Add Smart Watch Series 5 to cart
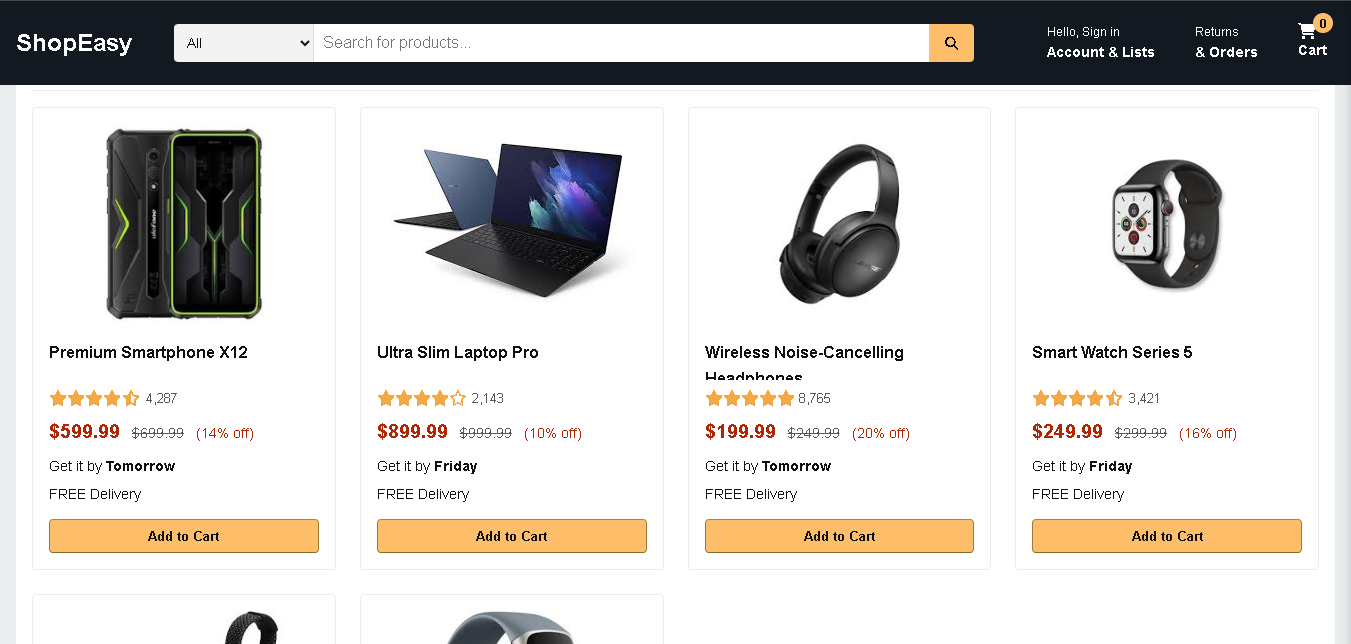 click(1167, 536)
